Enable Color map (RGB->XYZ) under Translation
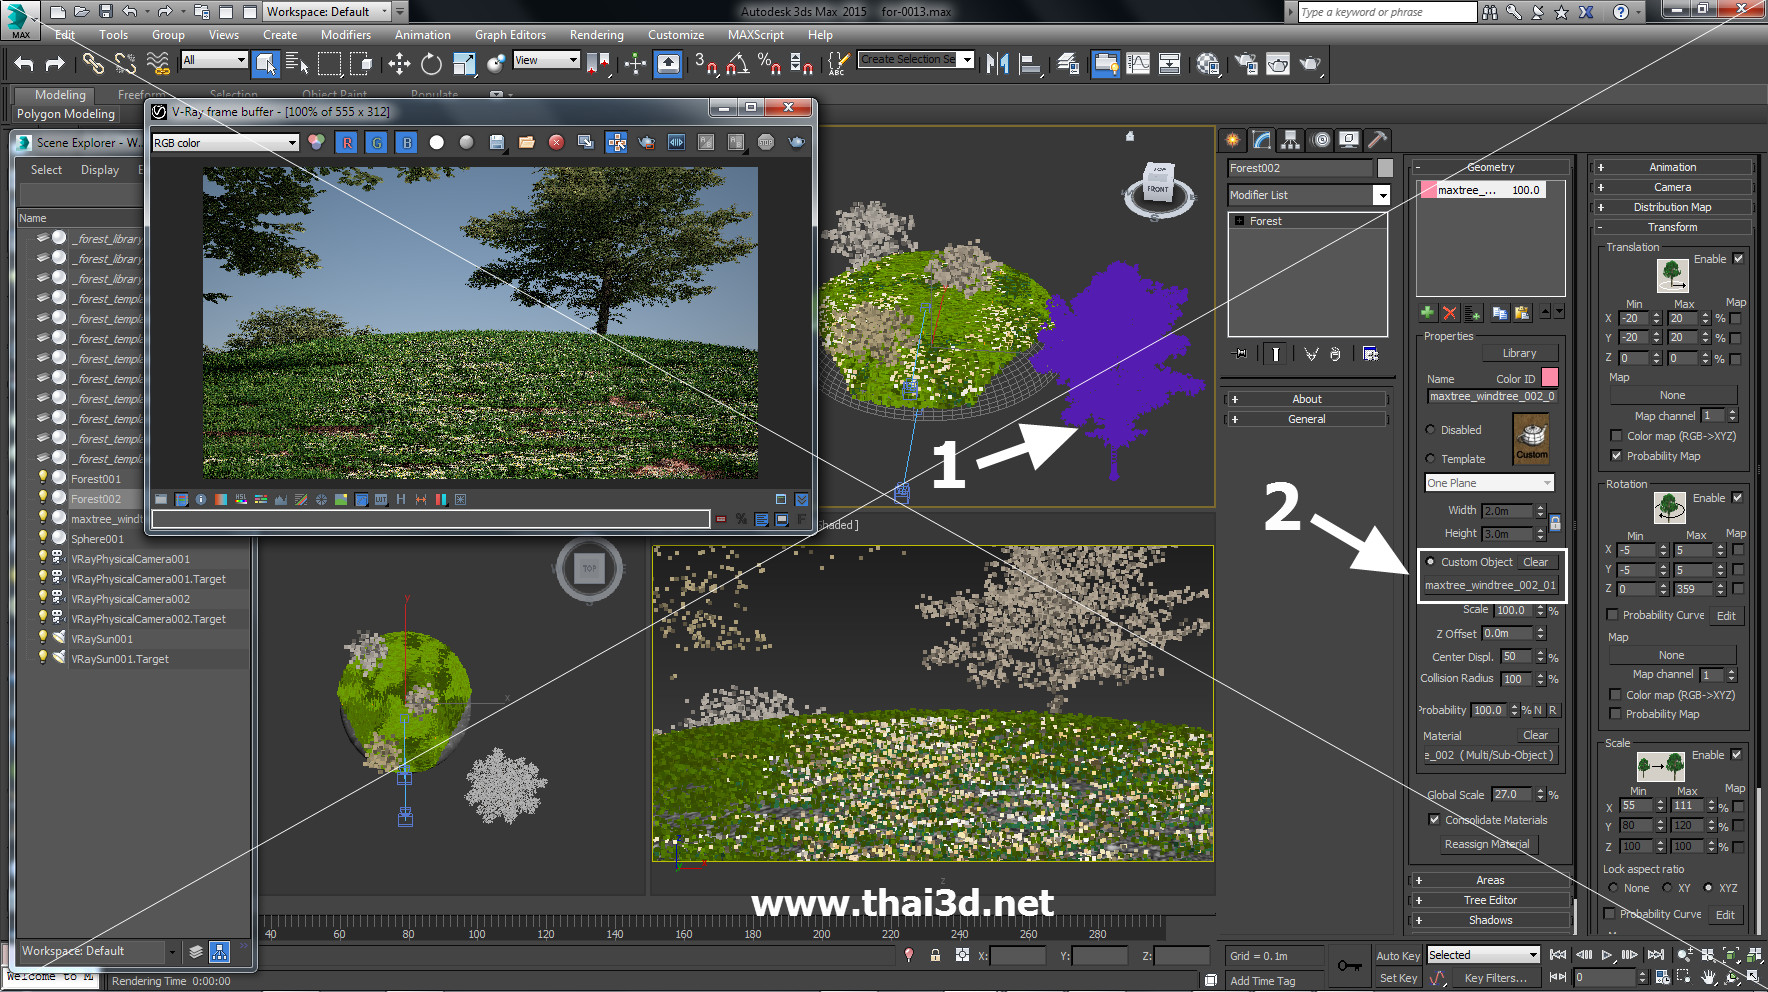The width and height of the screenshot is (1768, 992). click(1616, 436)
